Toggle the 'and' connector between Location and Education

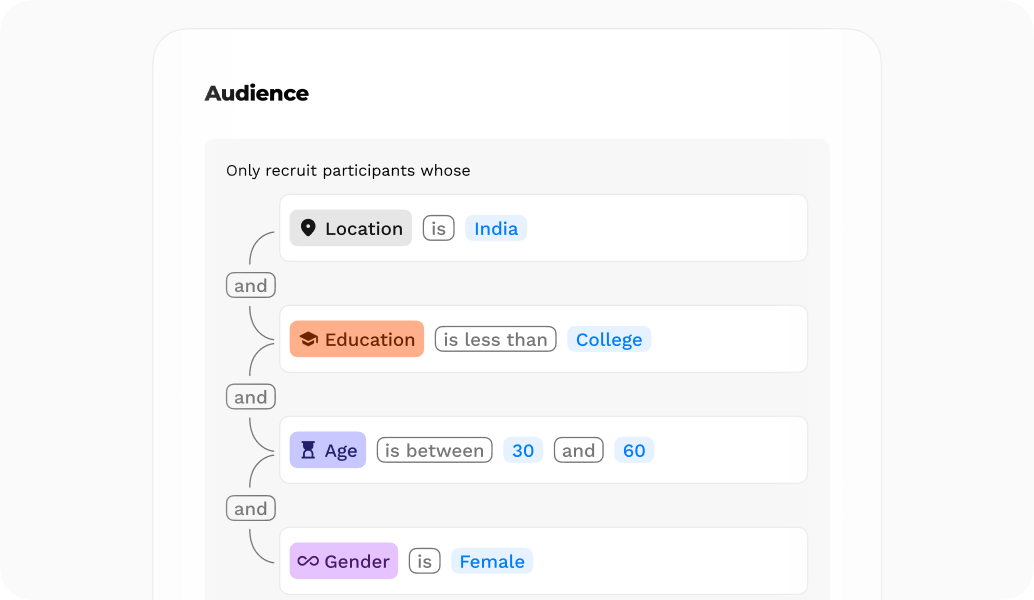point(251,285)
